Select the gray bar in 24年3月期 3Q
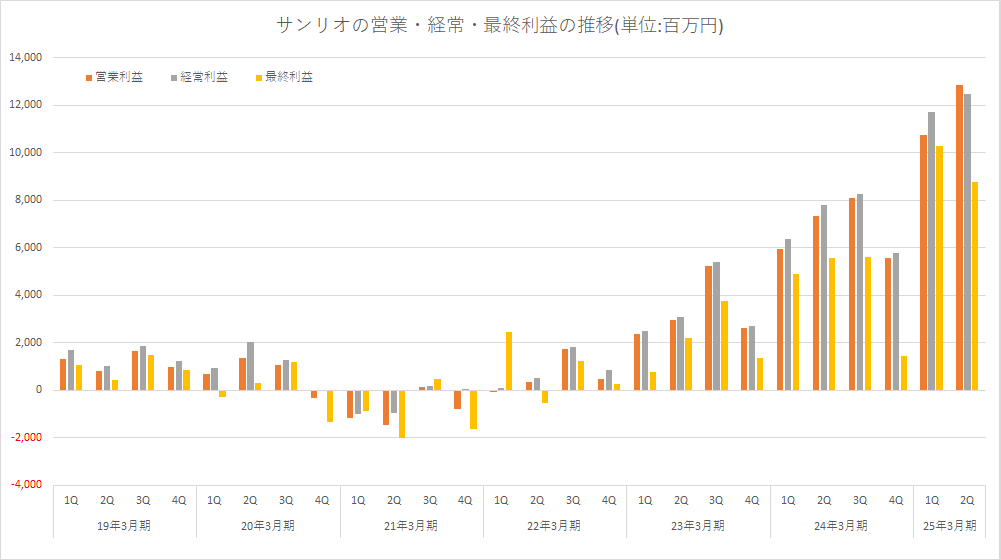Screen dimensions: 1001x560 point(860,292)
